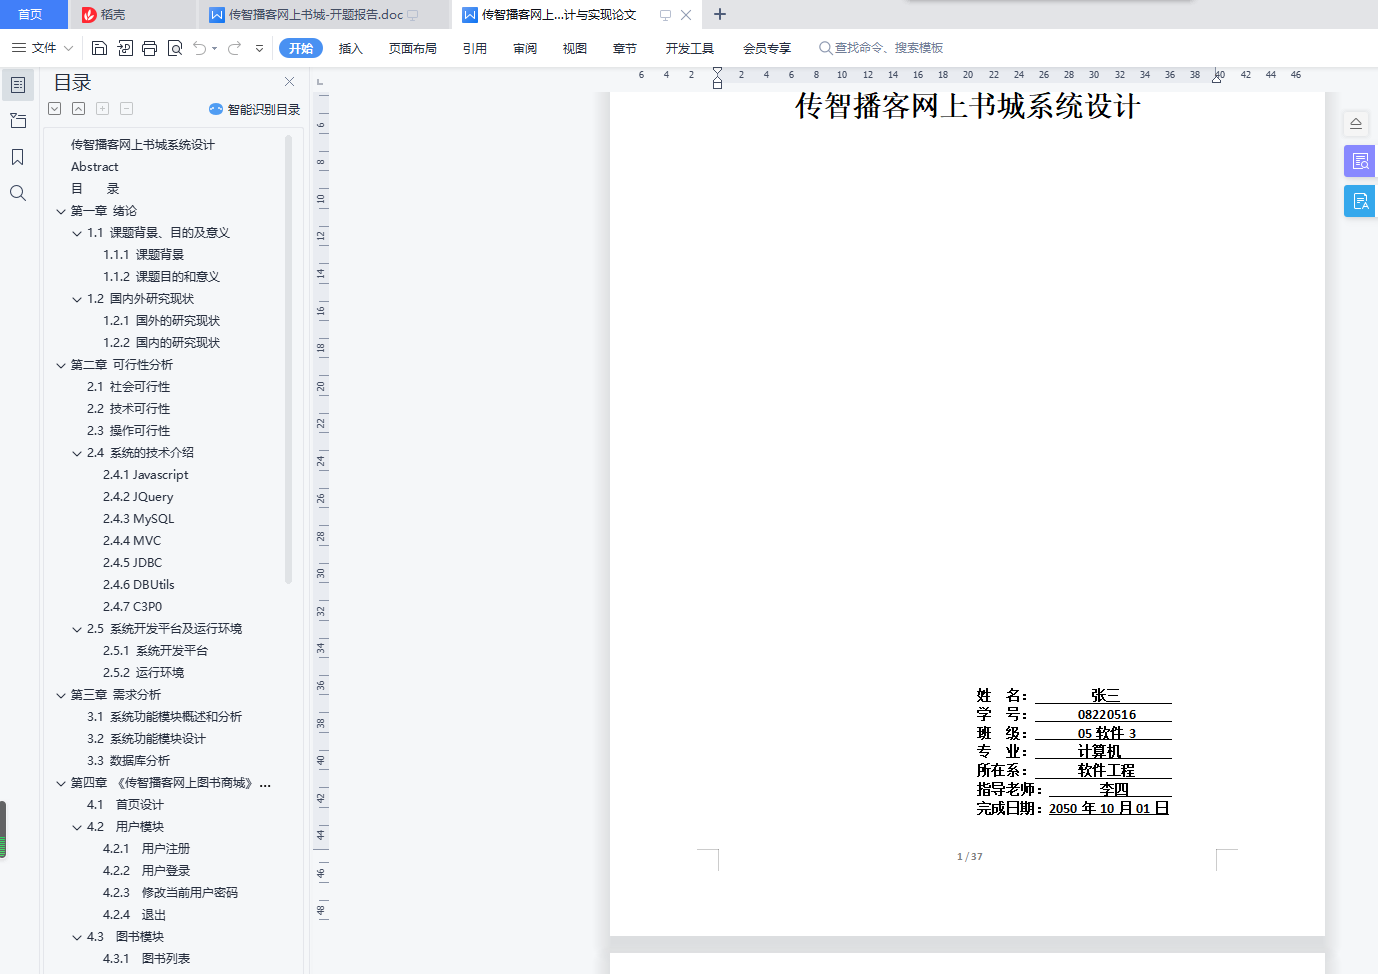Viewport: 1378px width, 974px height.
Task: Click the demote heading minus icon in 目录 panel
Action: coord(126,109)
